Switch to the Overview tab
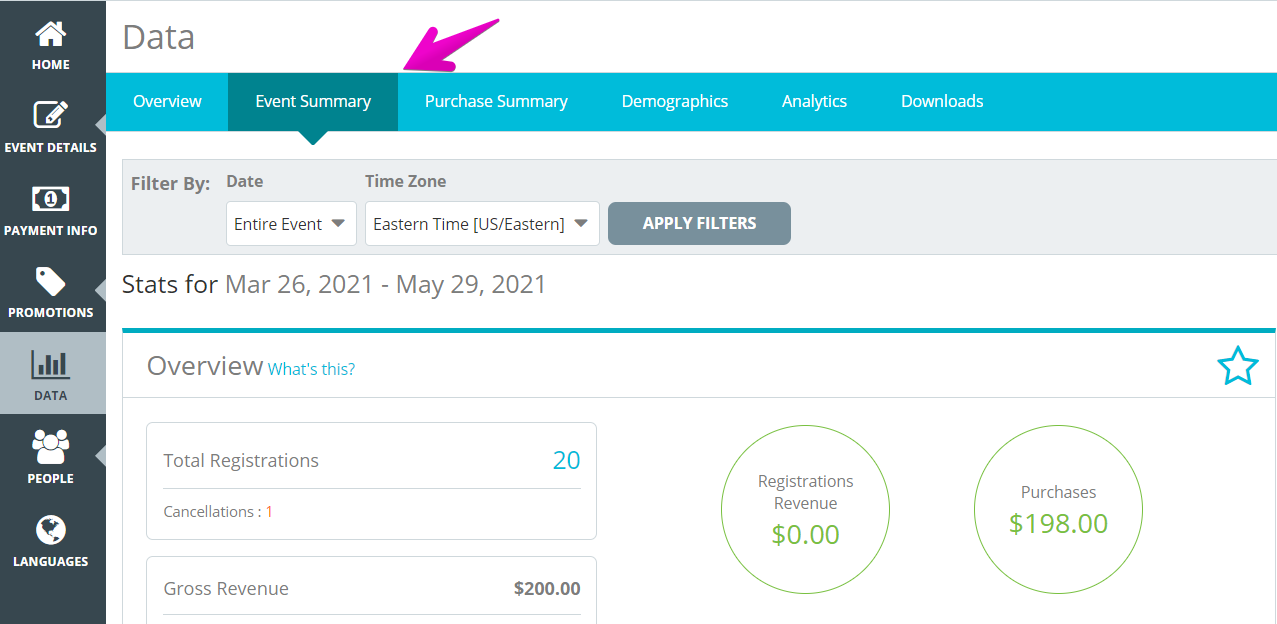This screenshot has width=1277, height=624. pos(167,101)
